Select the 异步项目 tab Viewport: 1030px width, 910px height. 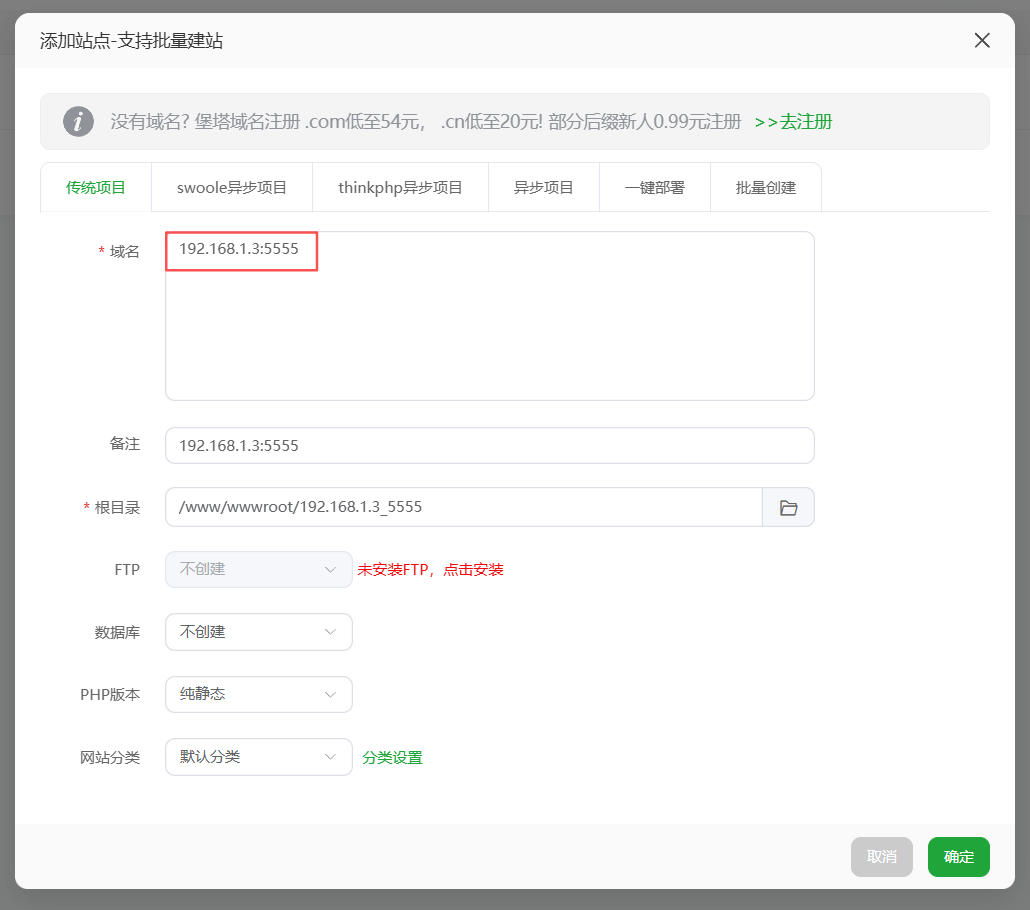544,187
